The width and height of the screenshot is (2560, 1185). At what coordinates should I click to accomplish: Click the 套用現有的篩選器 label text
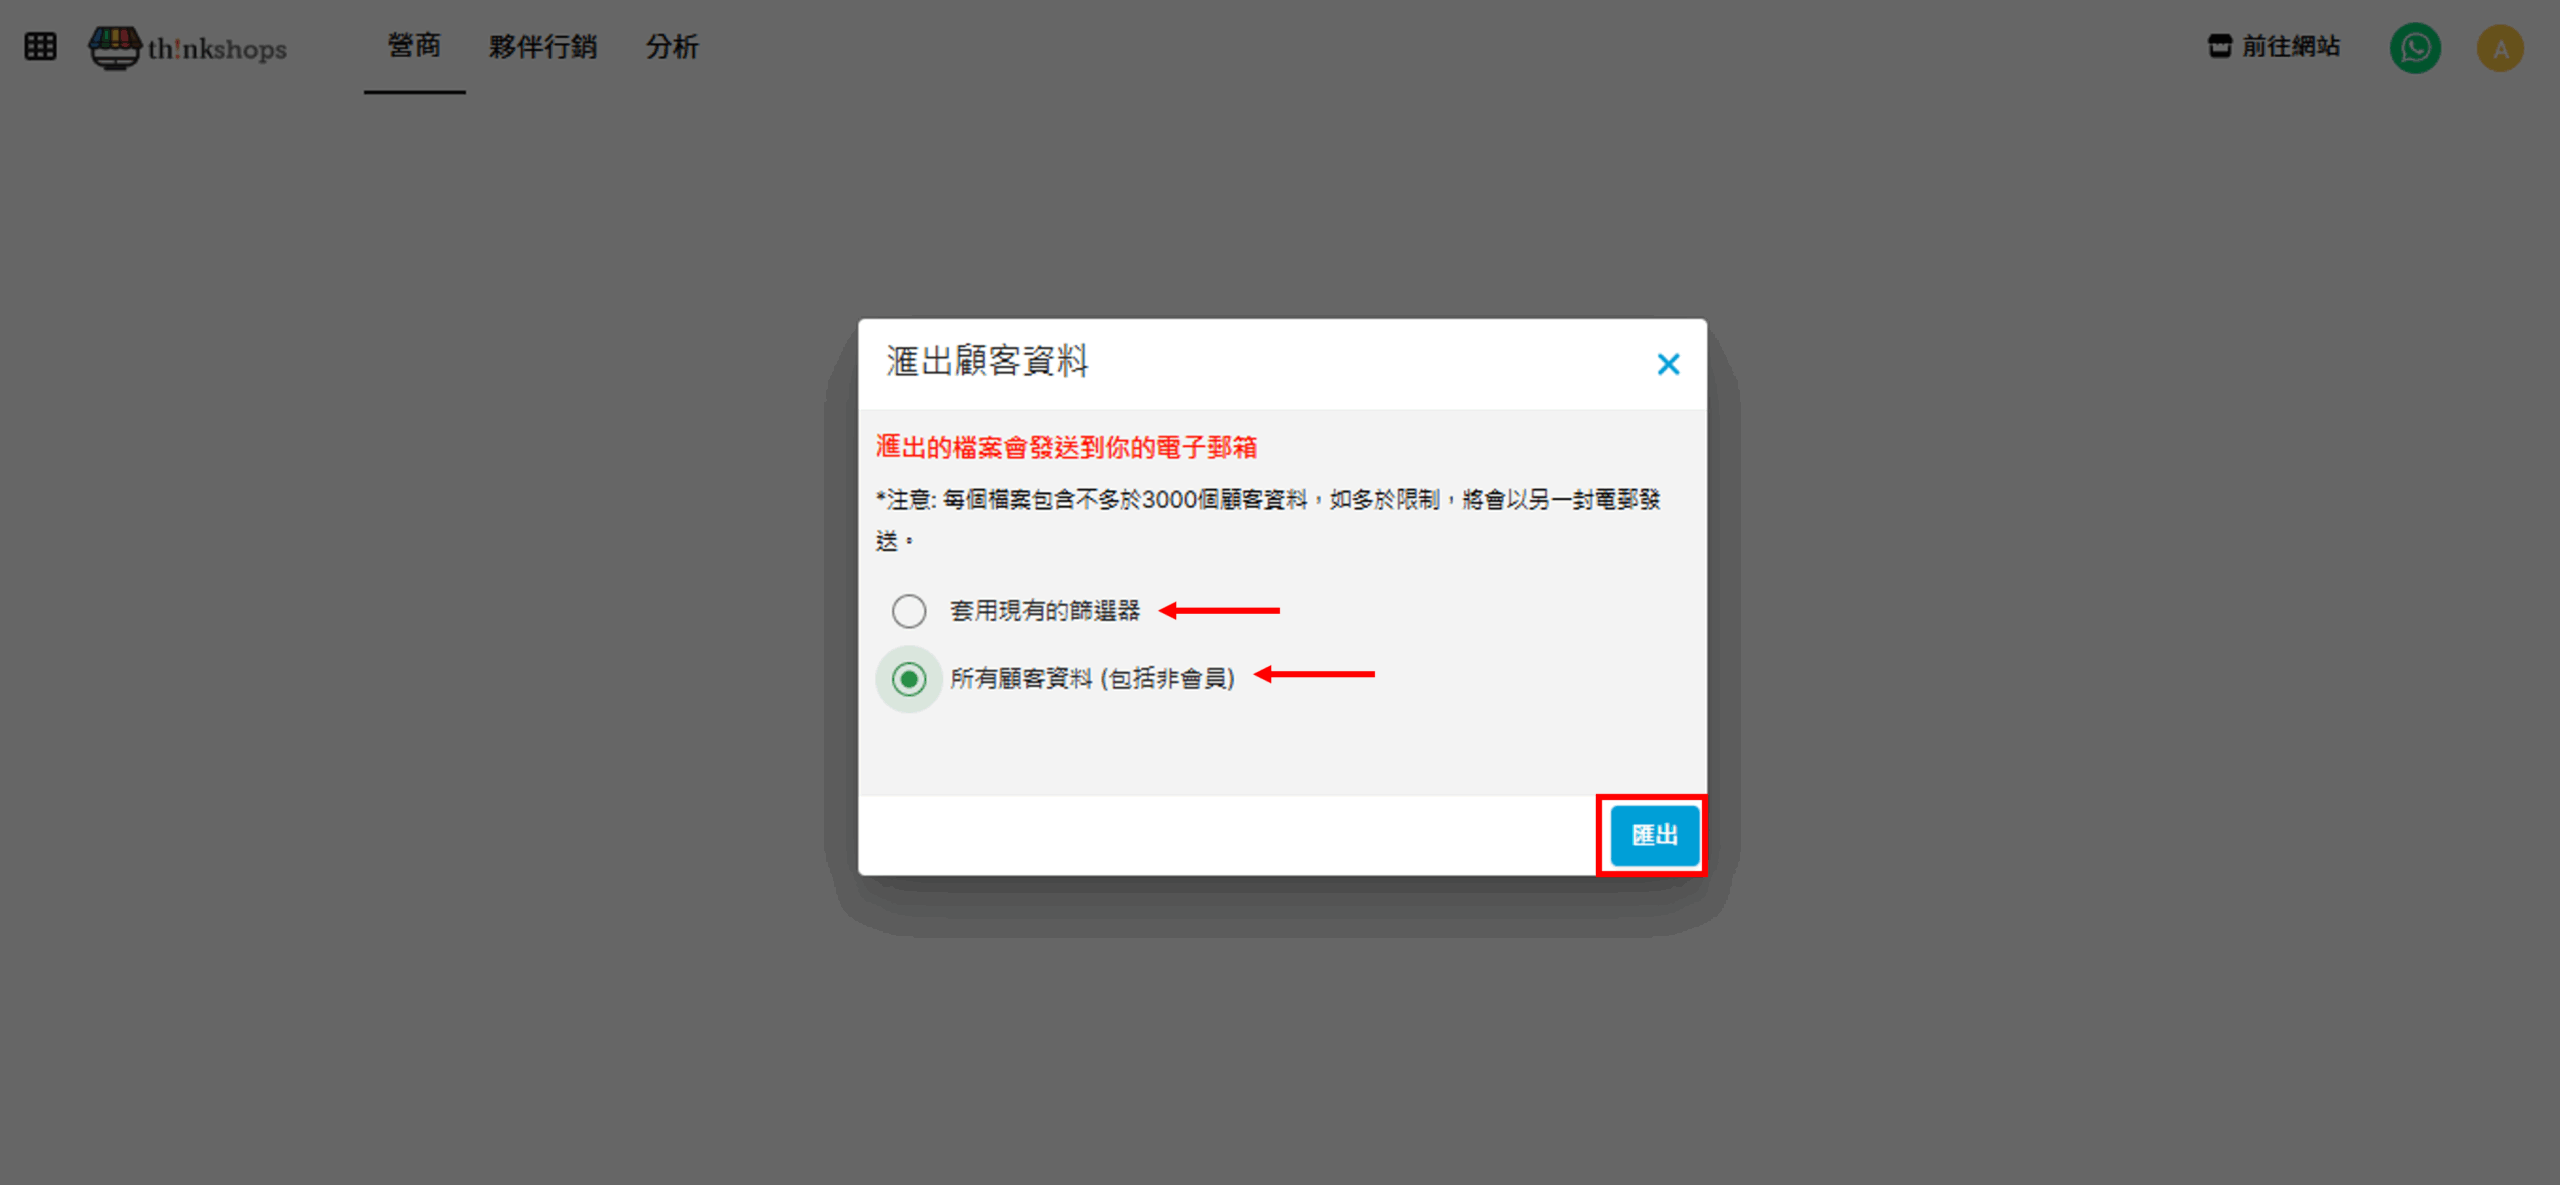point(1045,610)
